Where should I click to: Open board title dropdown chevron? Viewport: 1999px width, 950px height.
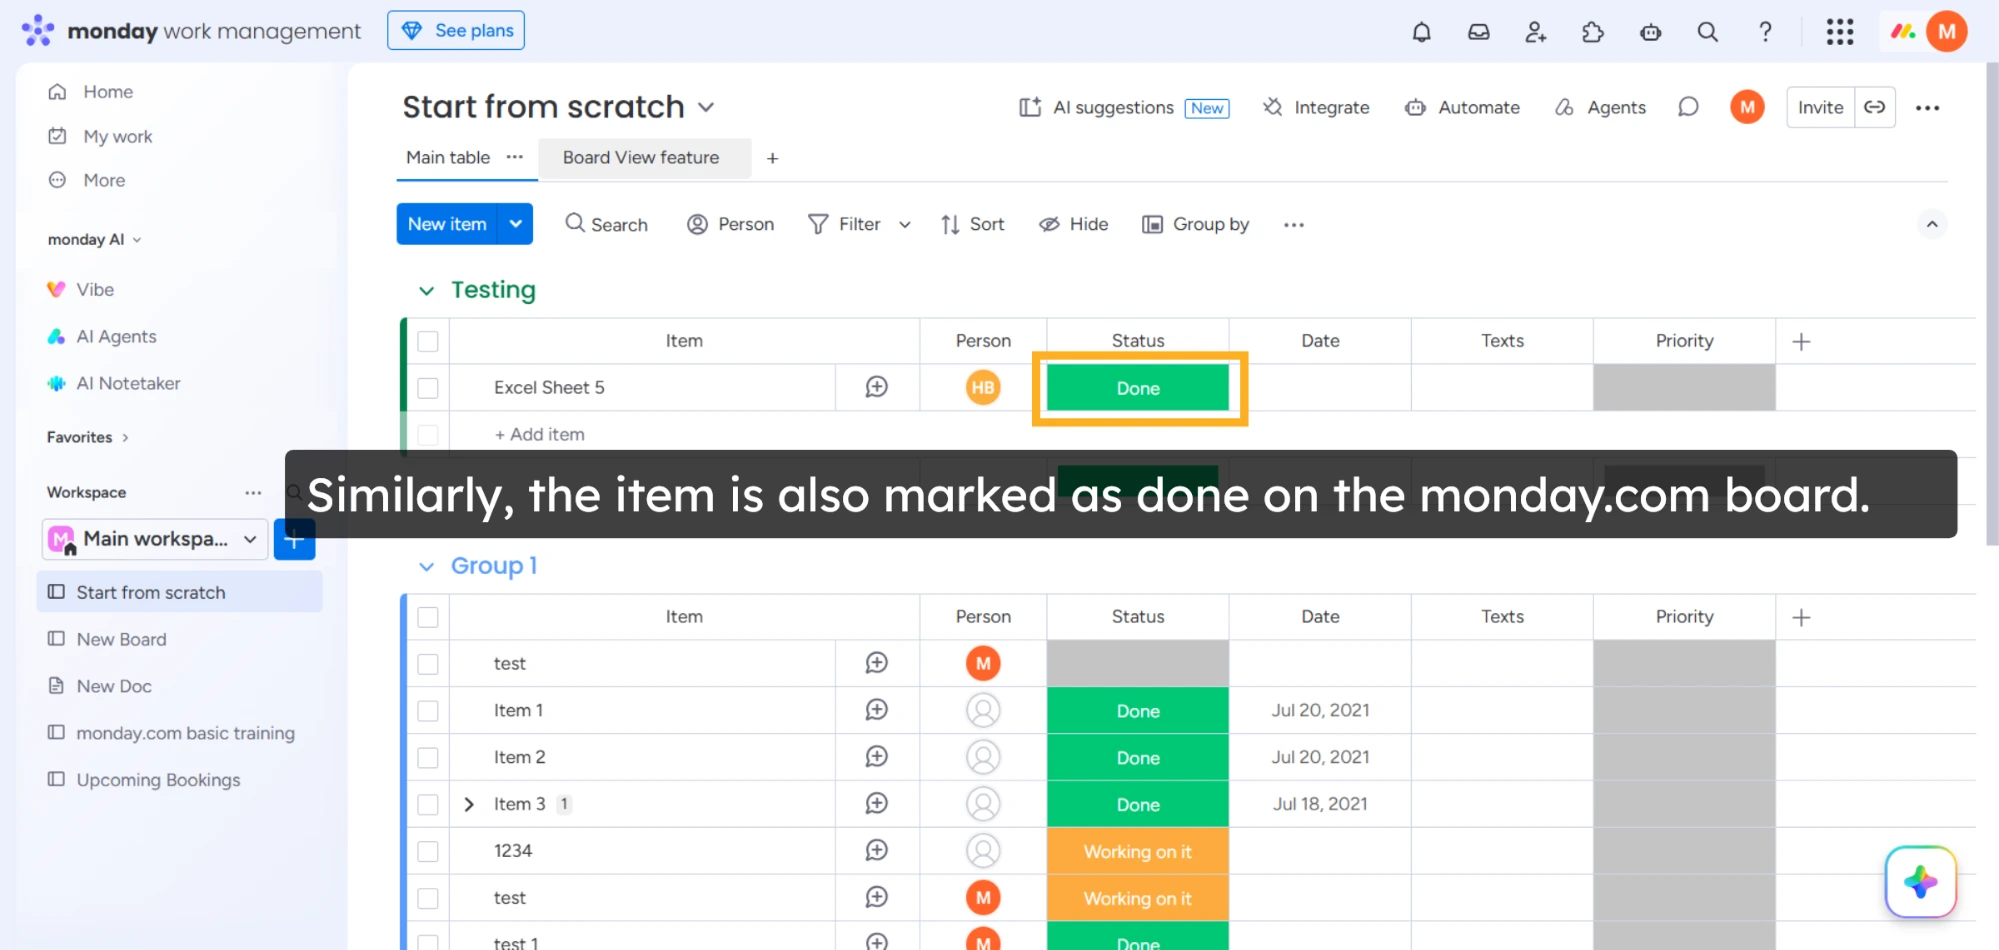pos(706,107)
